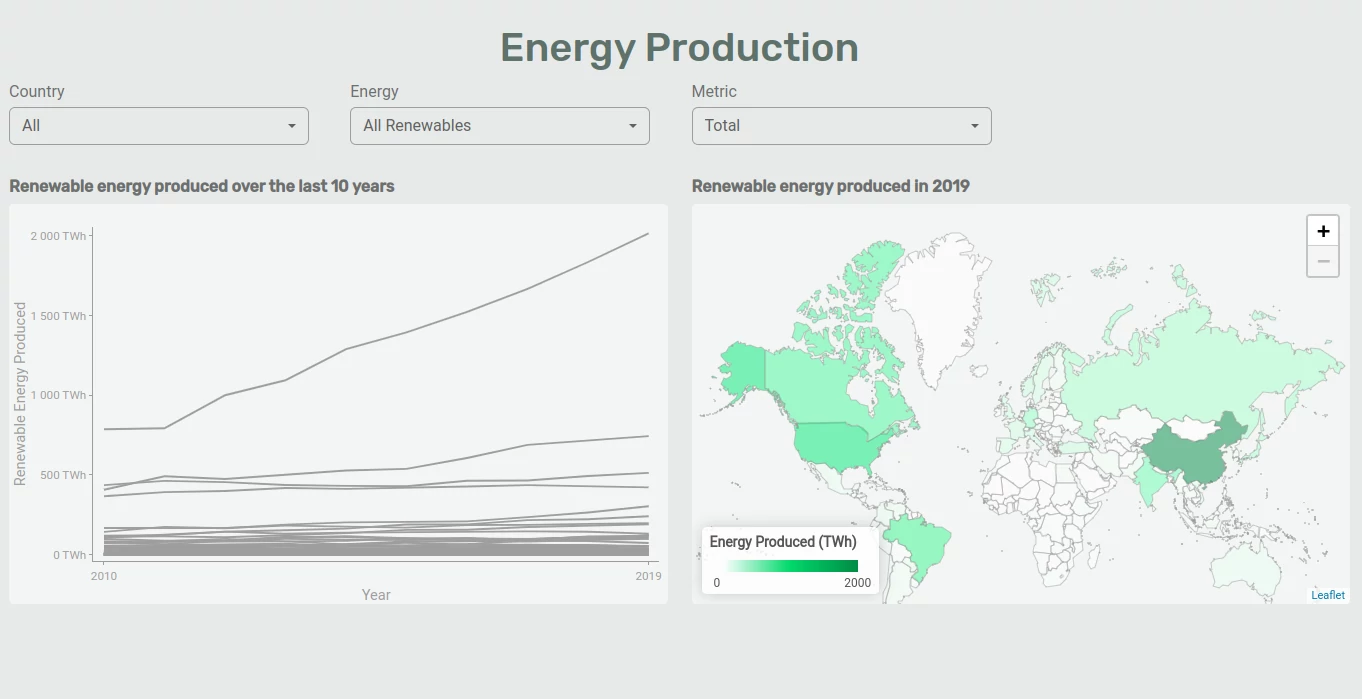1362x699 pixels.
Task: Click the Country field label
Action: [37, 91]
